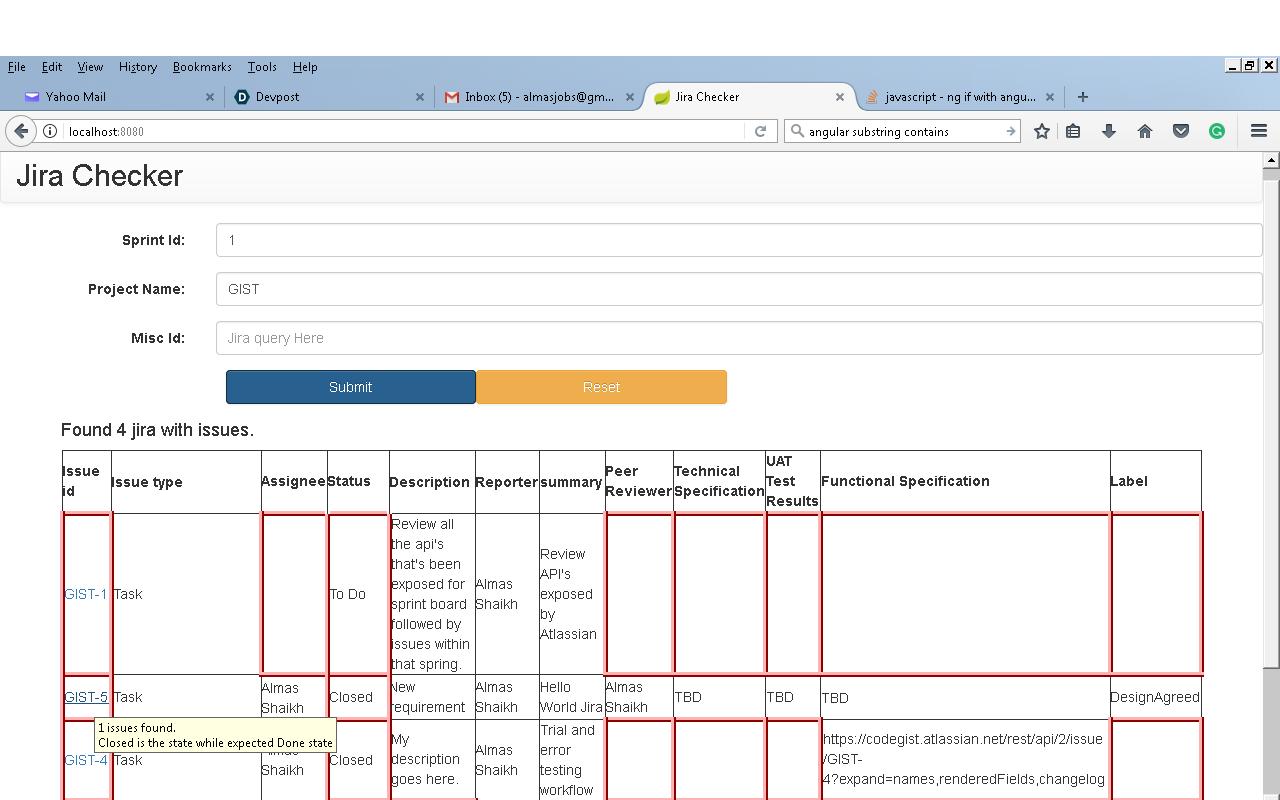Open the Downloads arrow icon
The height and width of the screenshot is (800, 1280).
[x=1109, y=131]
